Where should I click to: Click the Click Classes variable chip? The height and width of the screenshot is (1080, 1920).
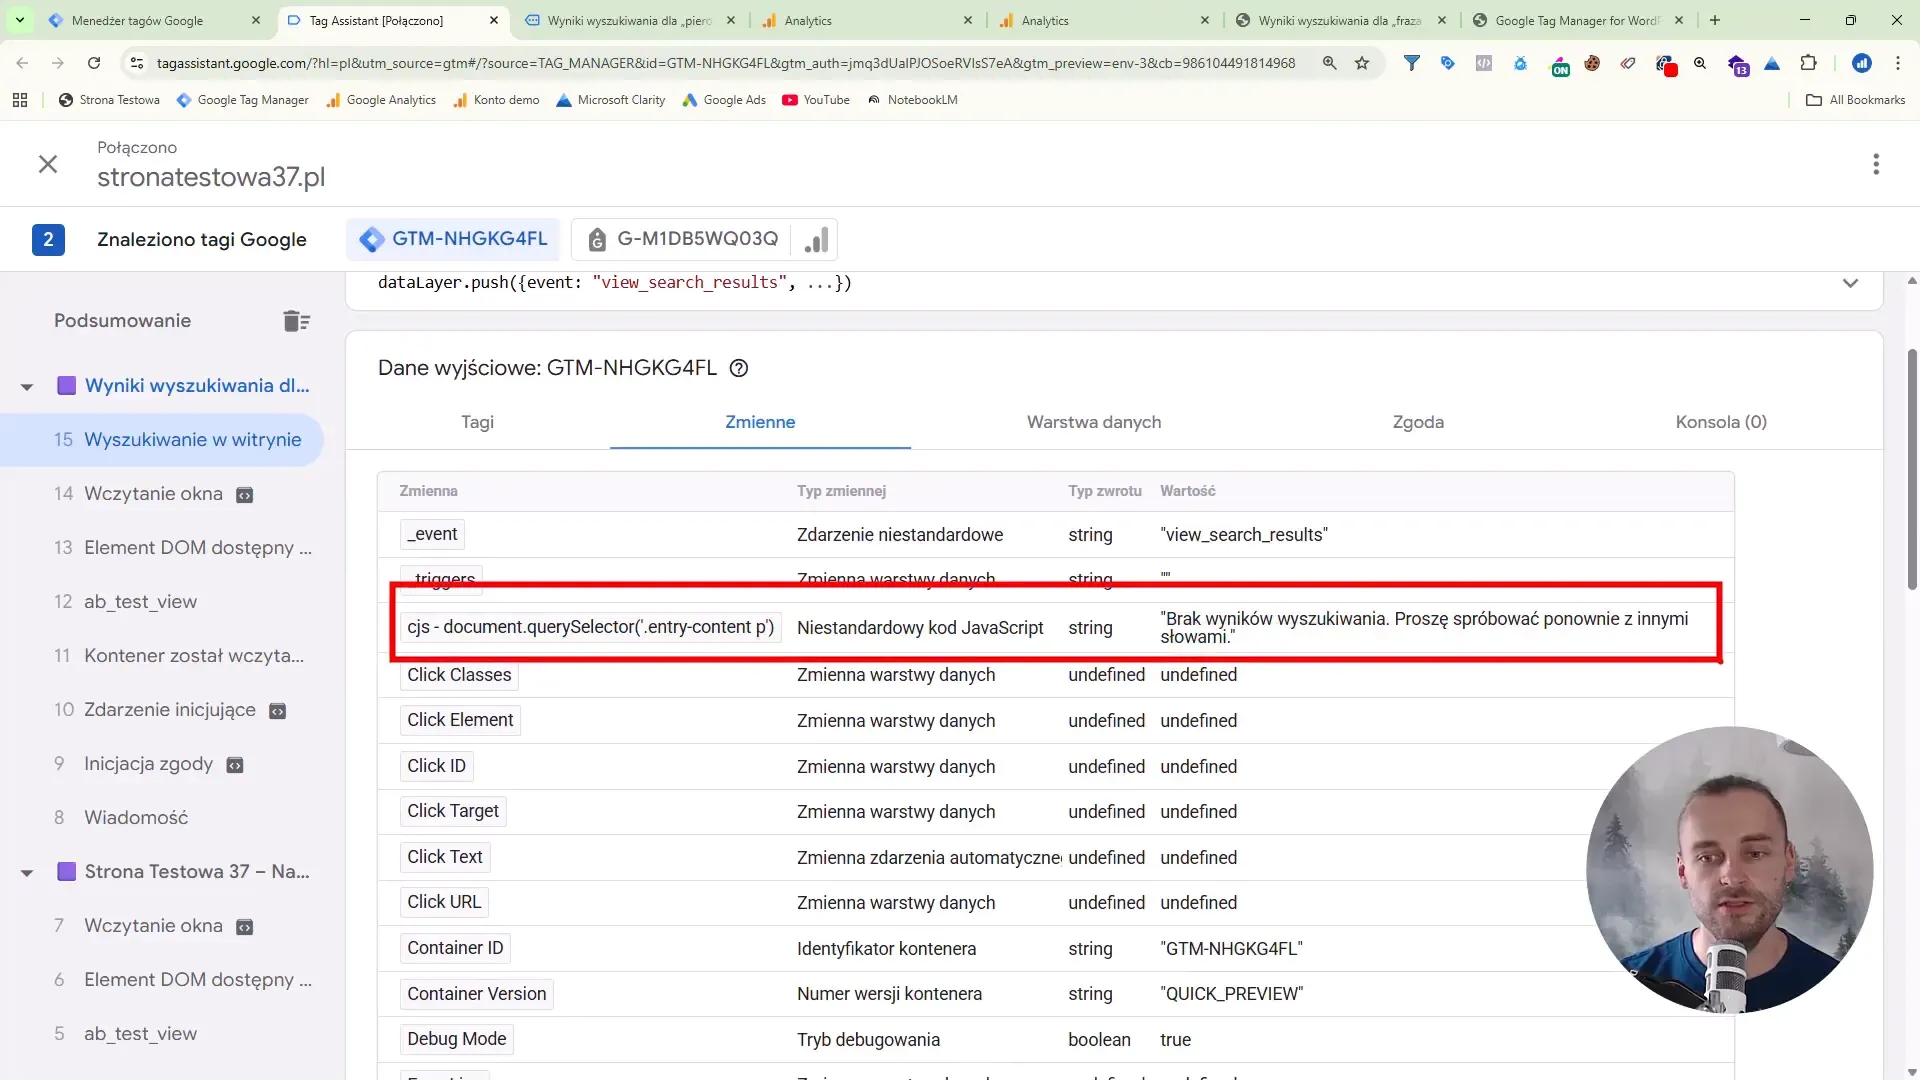coord(459,675)
